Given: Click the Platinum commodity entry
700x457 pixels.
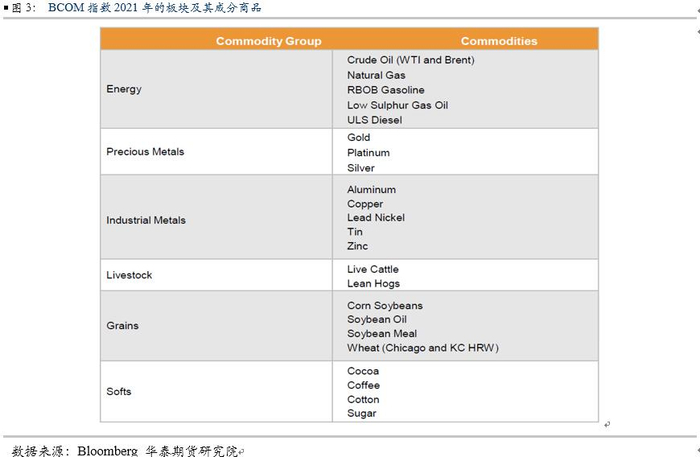Looking at the screenshot, I should tap(368, 153).
